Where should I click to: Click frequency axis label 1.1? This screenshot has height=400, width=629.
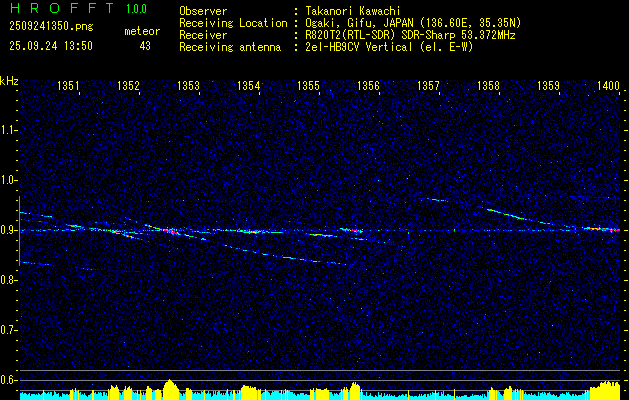8,130
